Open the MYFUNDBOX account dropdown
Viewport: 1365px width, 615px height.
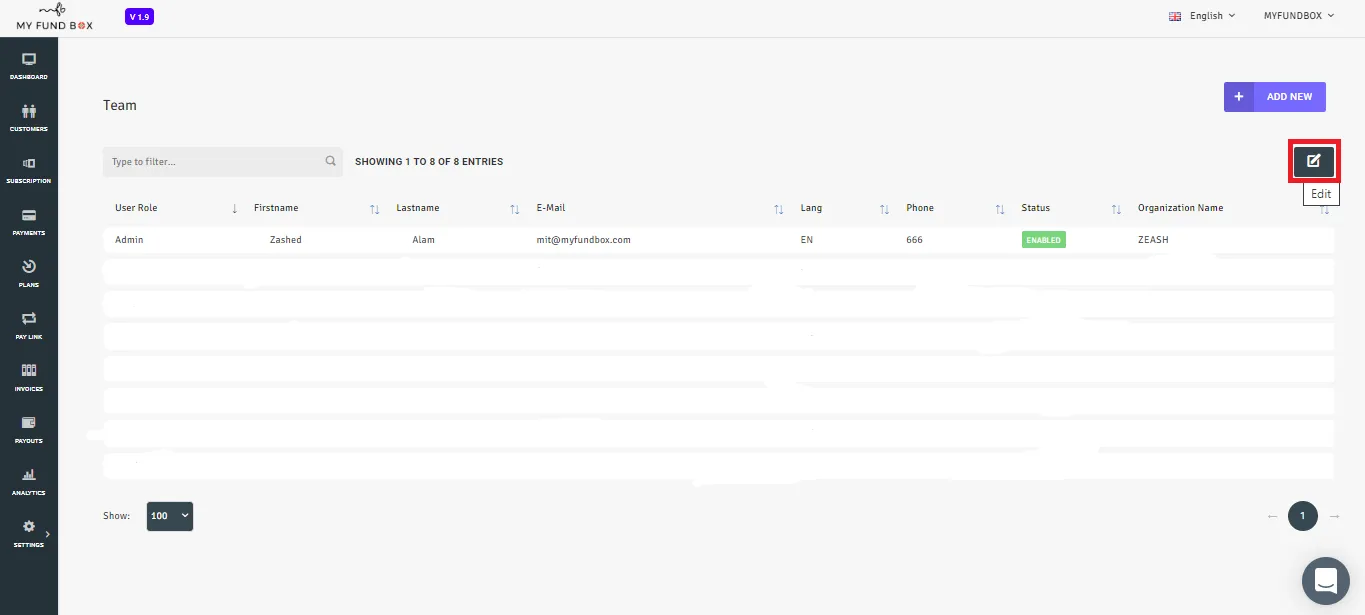[x=1299, y=16]
